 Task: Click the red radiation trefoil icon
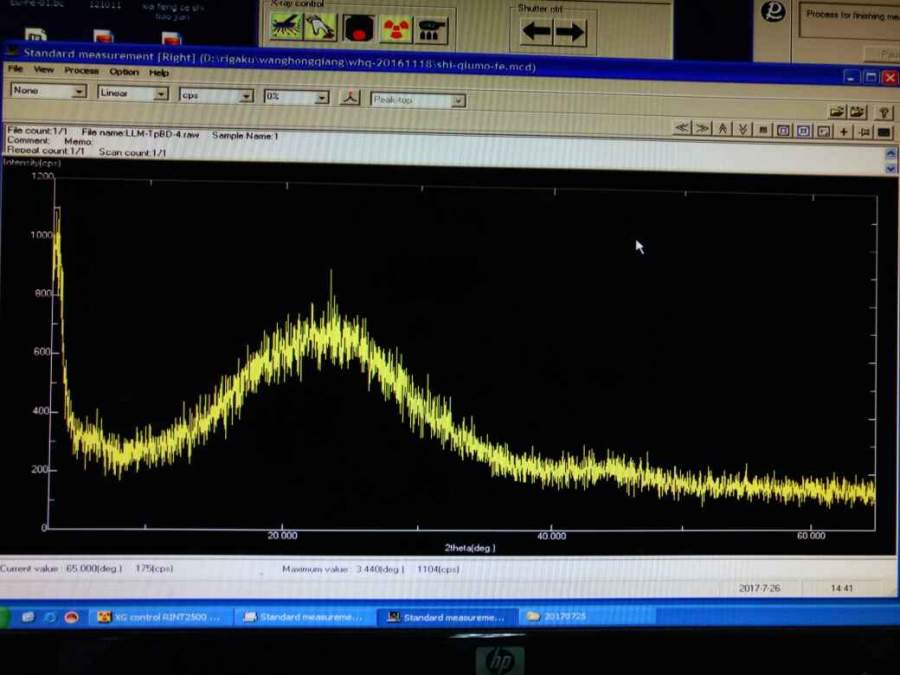(x=396, y=30)
